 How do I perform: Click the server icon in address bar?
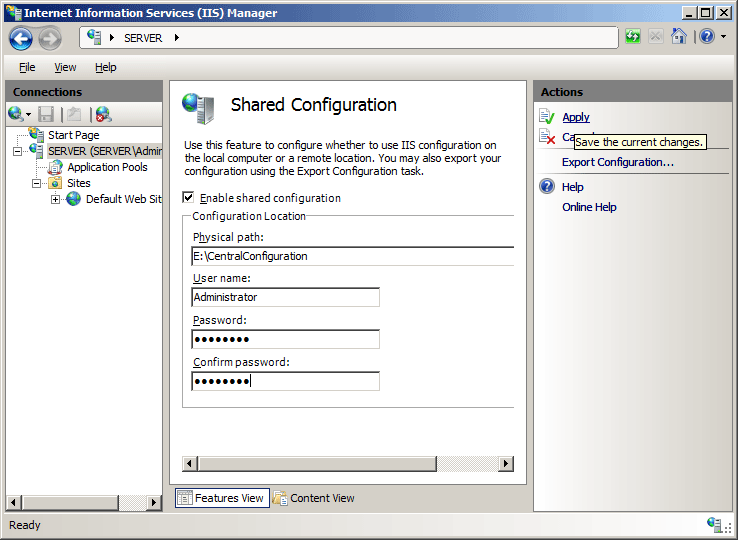coord(94,37)
